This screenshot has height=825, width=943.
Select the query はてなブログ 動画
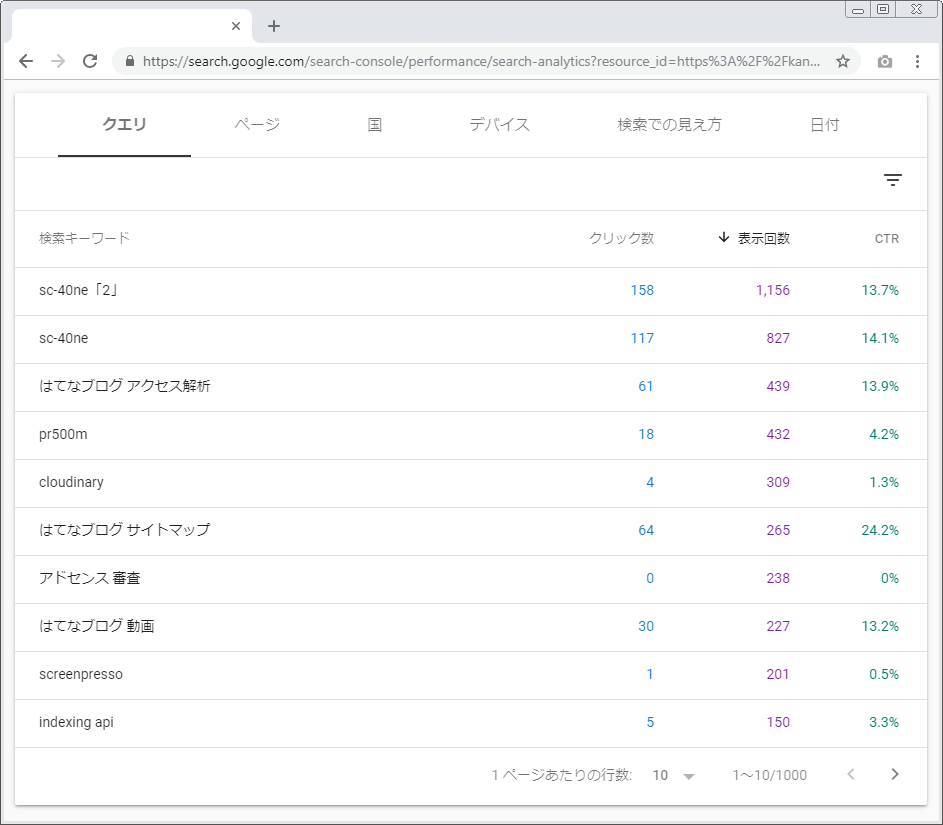[97, 626]
